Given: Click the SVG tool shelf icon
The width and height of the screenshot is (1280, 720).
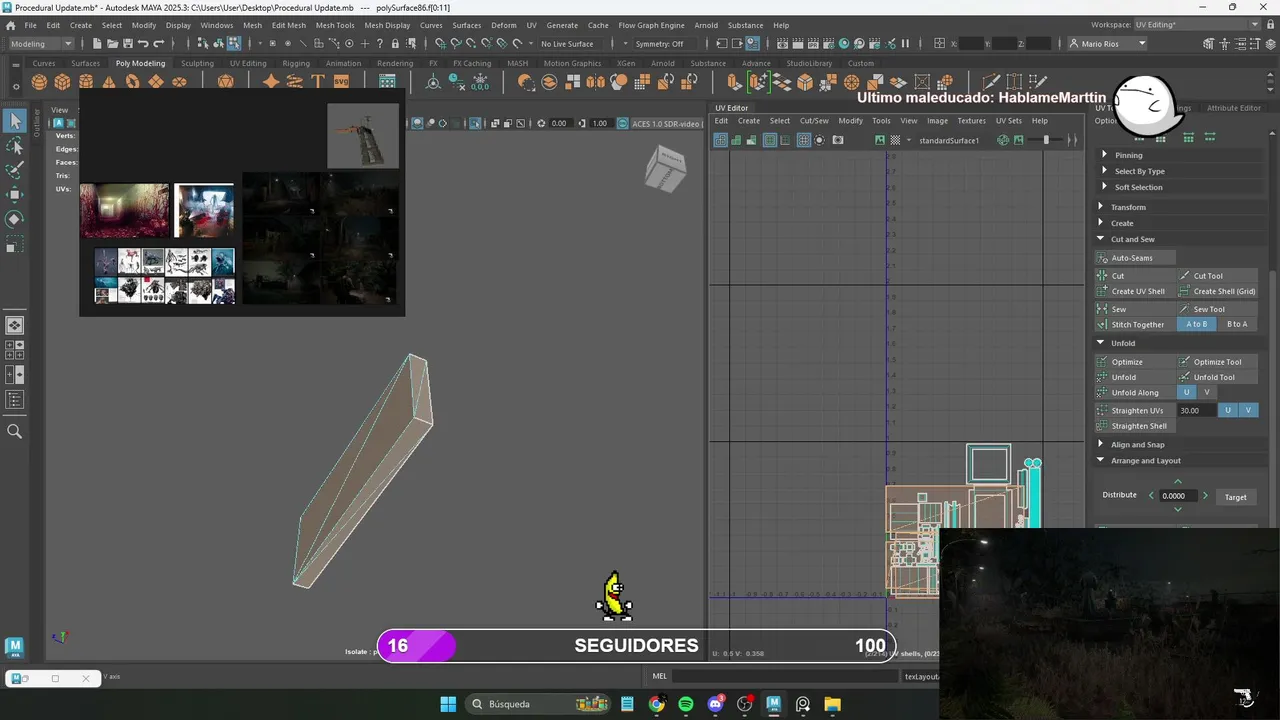Looking at the screenshot, I should (x=341, y=82).
